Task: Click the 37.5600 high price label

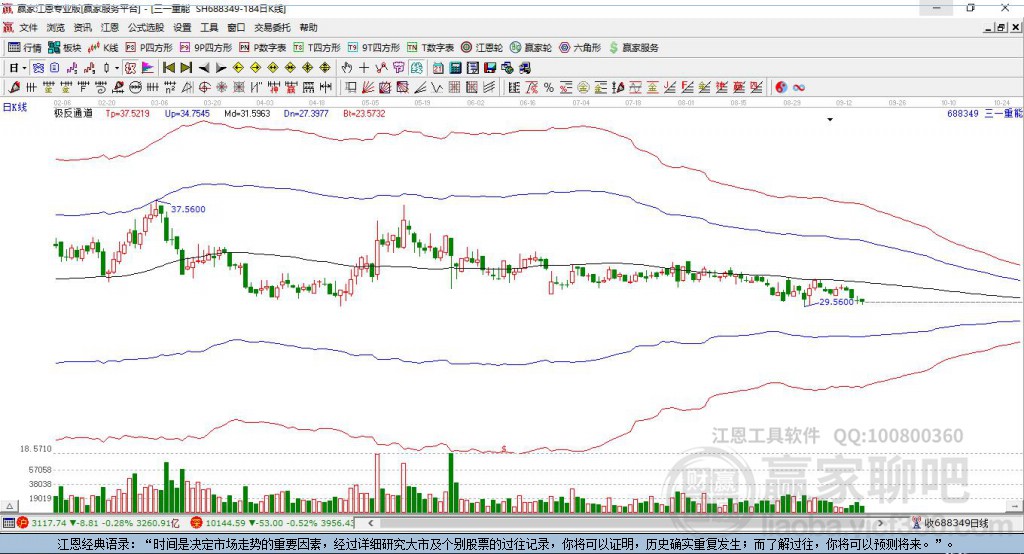Action: [188, 209]
